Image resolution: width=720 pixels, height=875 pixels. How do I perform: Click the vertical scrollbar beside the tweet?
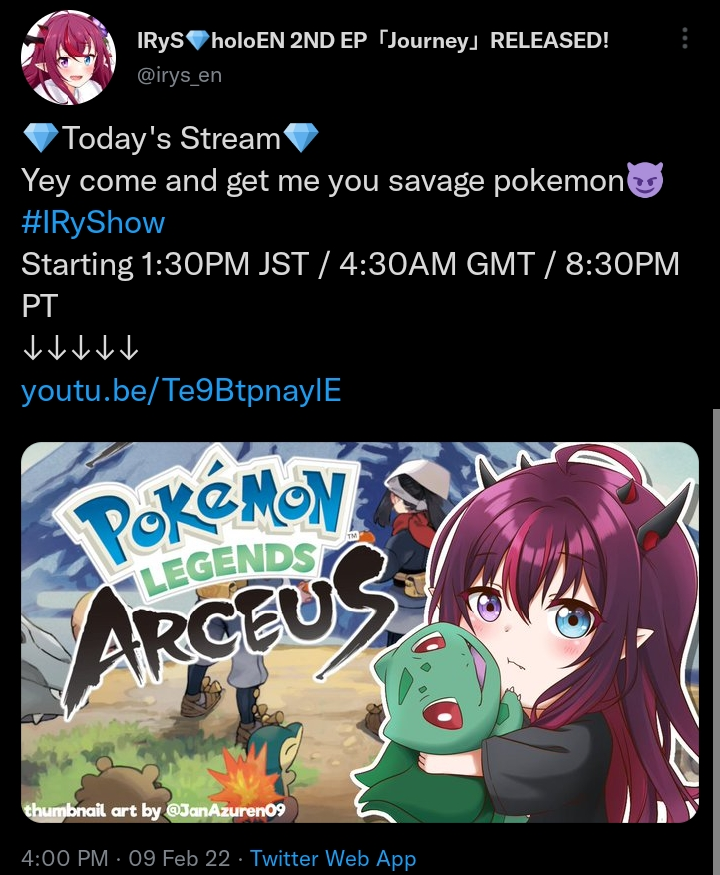(x=716, y=642)
